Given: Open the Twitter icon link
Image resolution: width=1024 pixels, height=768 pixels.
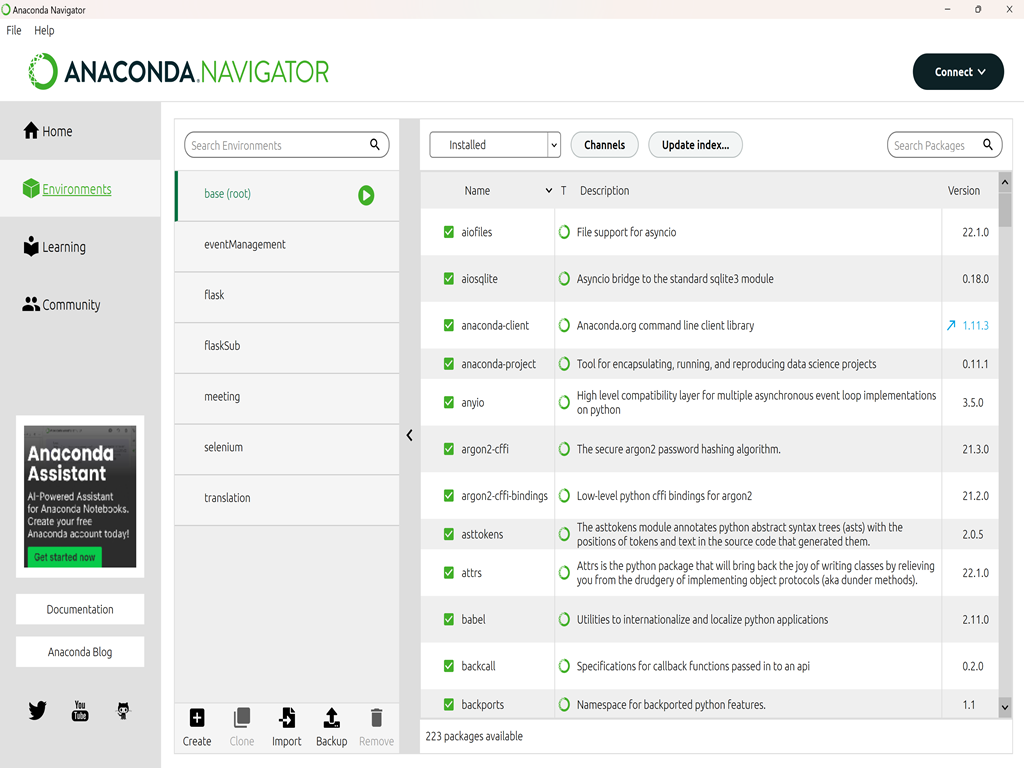Looking at the screenshot, I should (x=37, y=711).
